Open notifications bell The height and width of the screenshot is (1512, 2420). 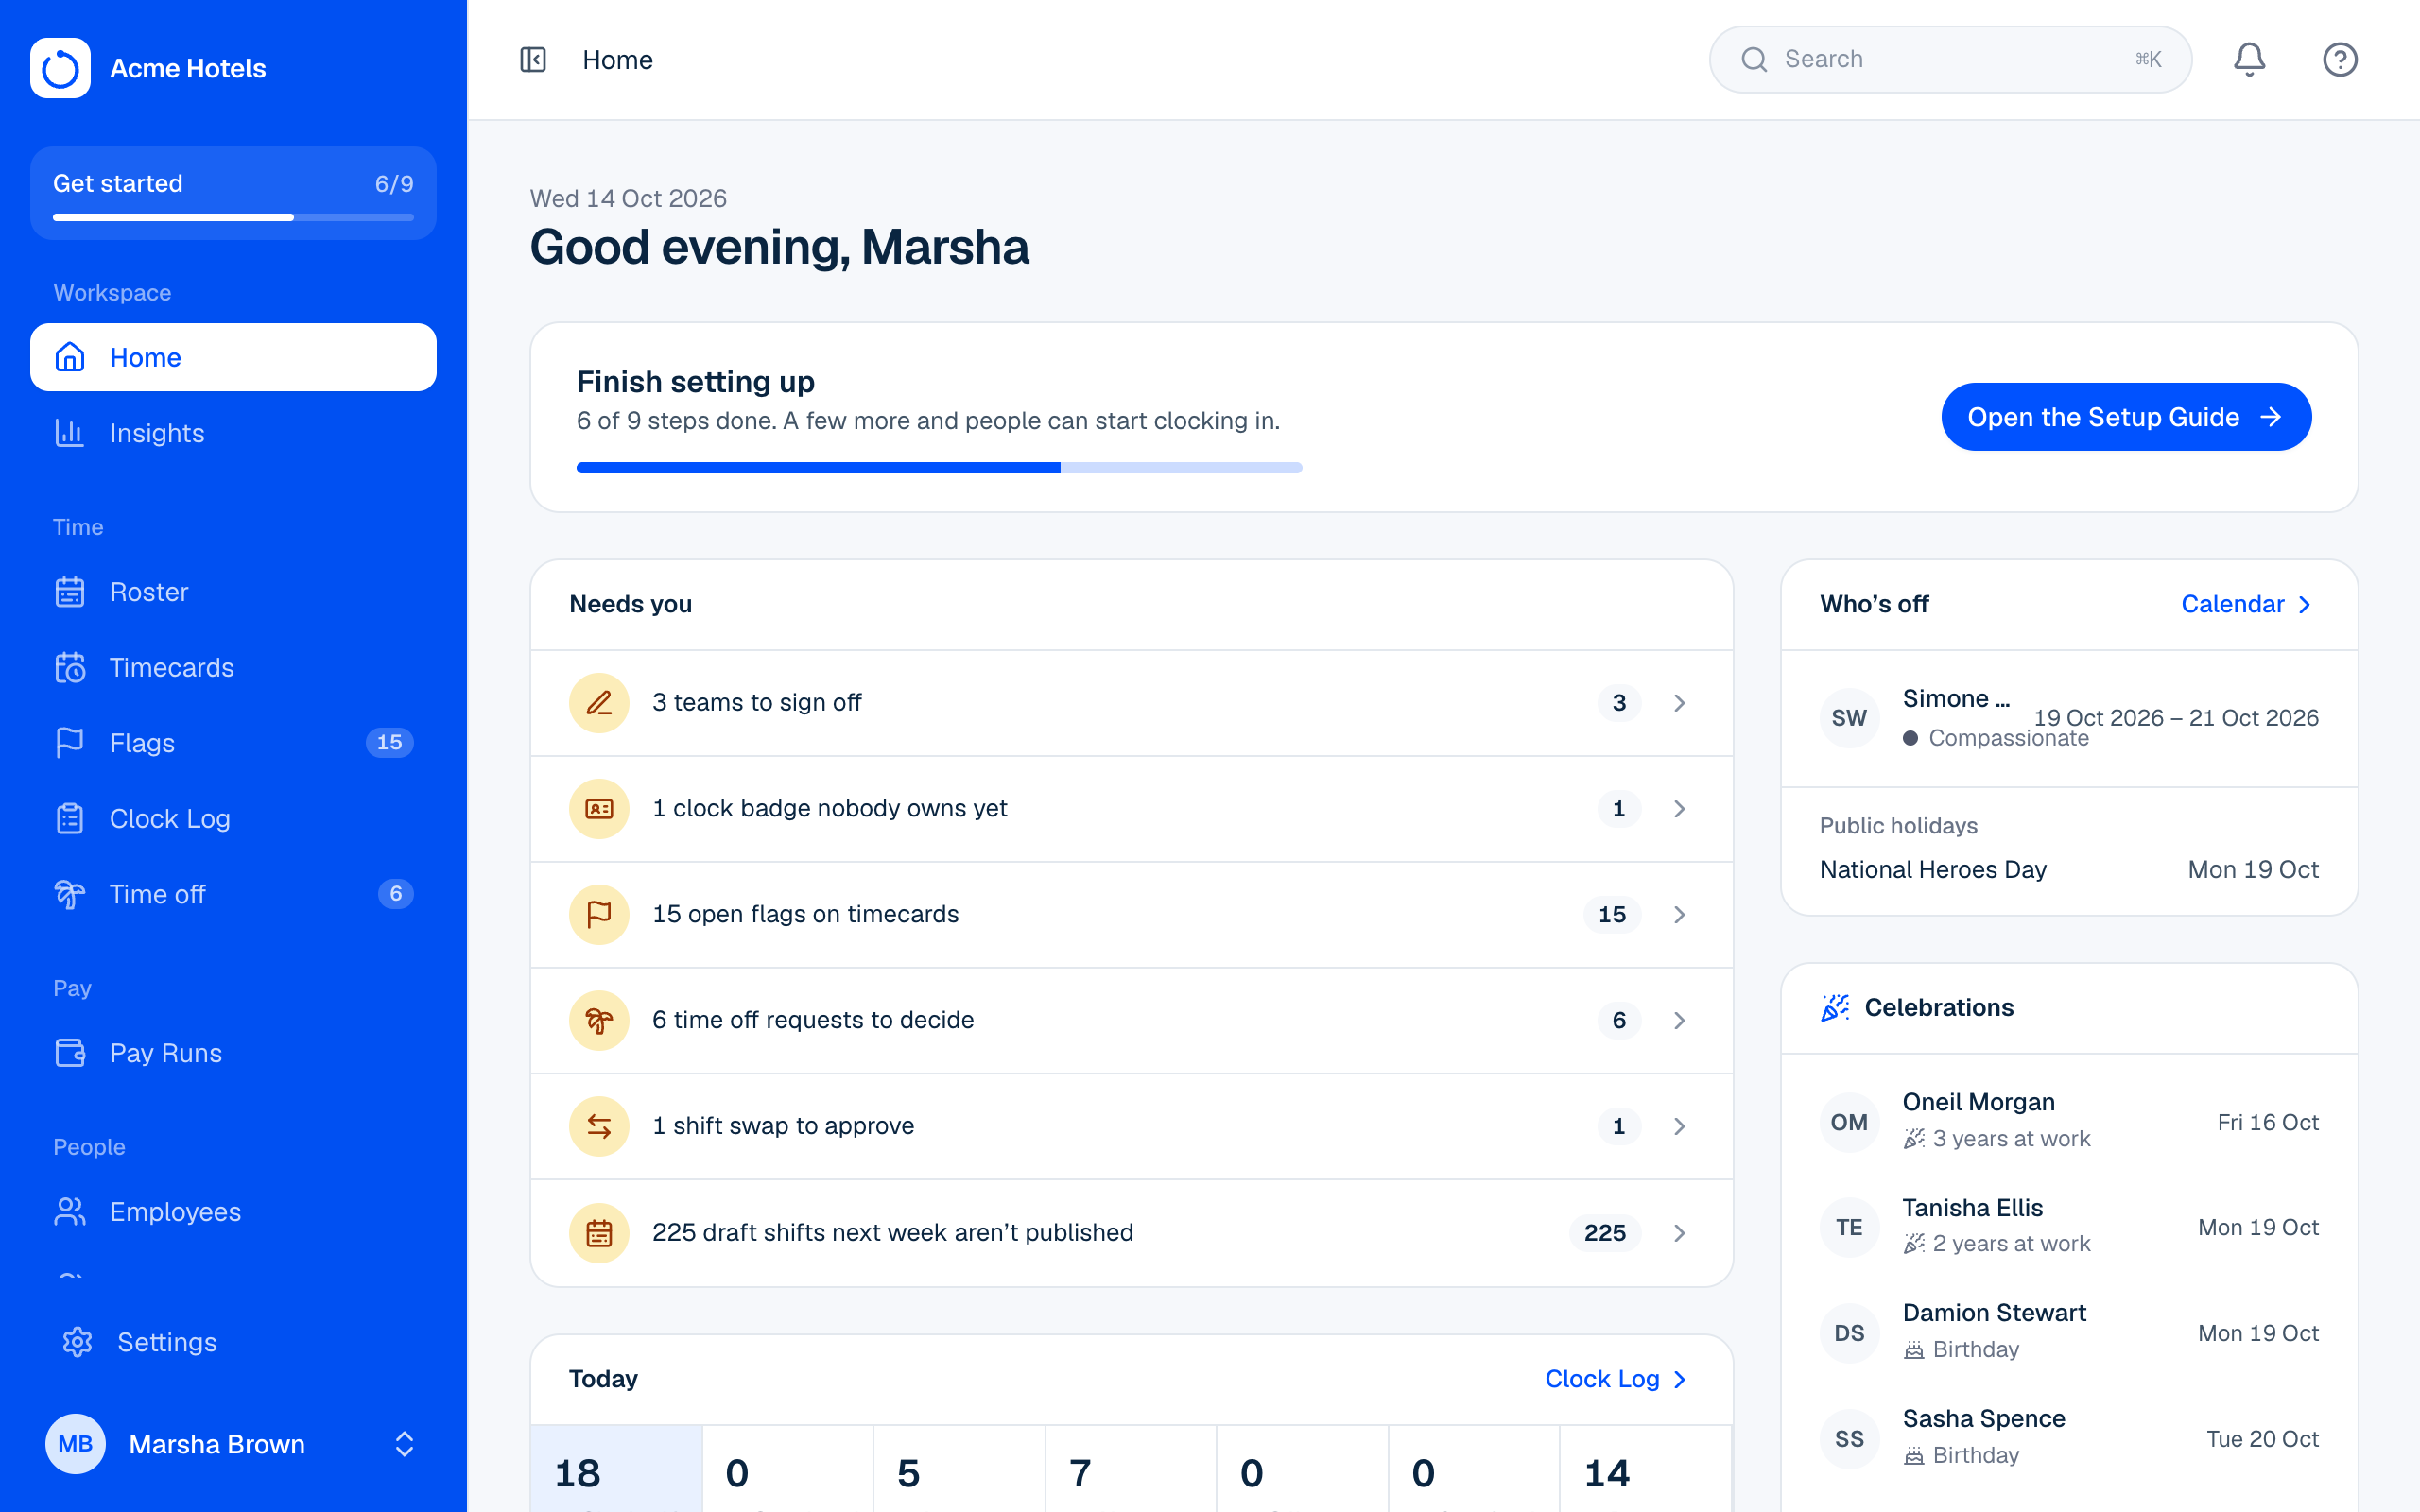tap(2249, 60)
